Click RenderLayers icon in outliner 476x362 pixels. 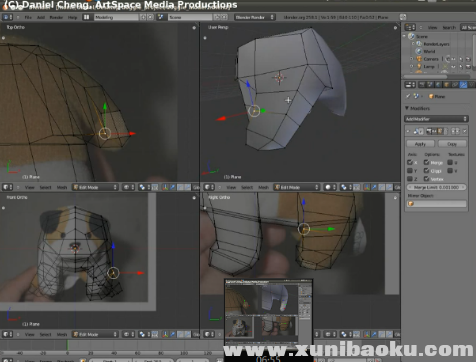(x=419, y=44)
